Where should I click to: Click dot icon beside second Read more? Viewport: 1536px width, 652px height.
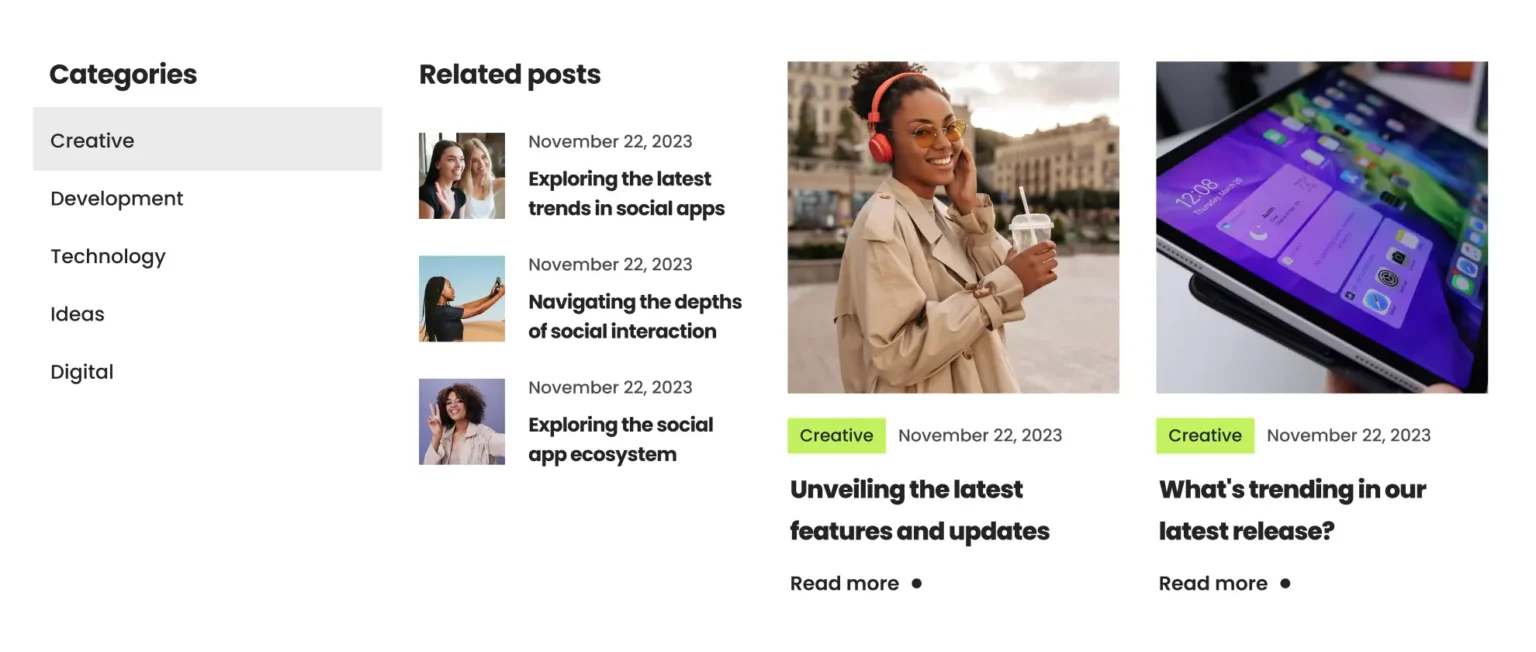tap(1285, 583)
